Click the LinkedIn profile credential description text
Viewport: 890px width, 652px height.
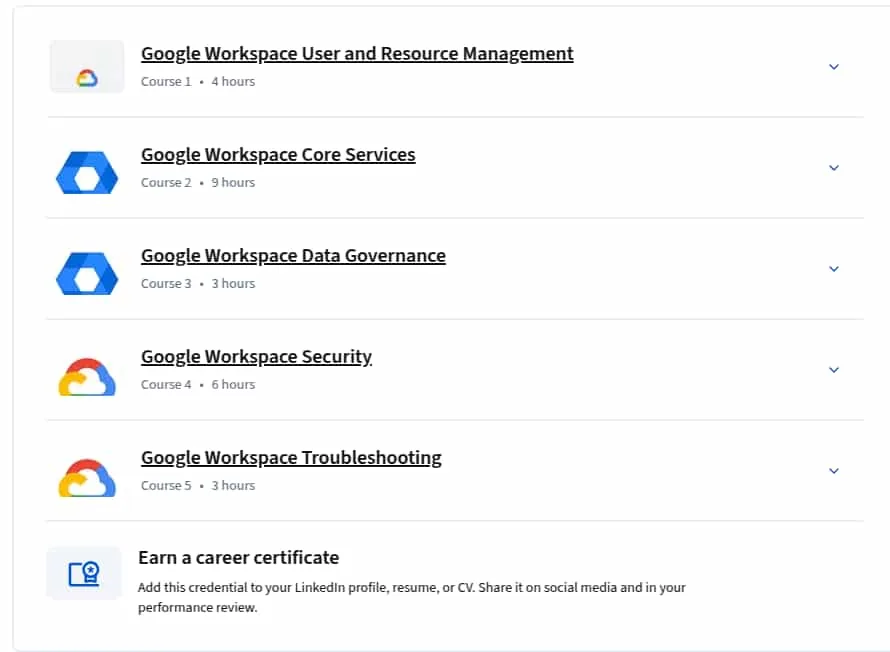[412, 598]
